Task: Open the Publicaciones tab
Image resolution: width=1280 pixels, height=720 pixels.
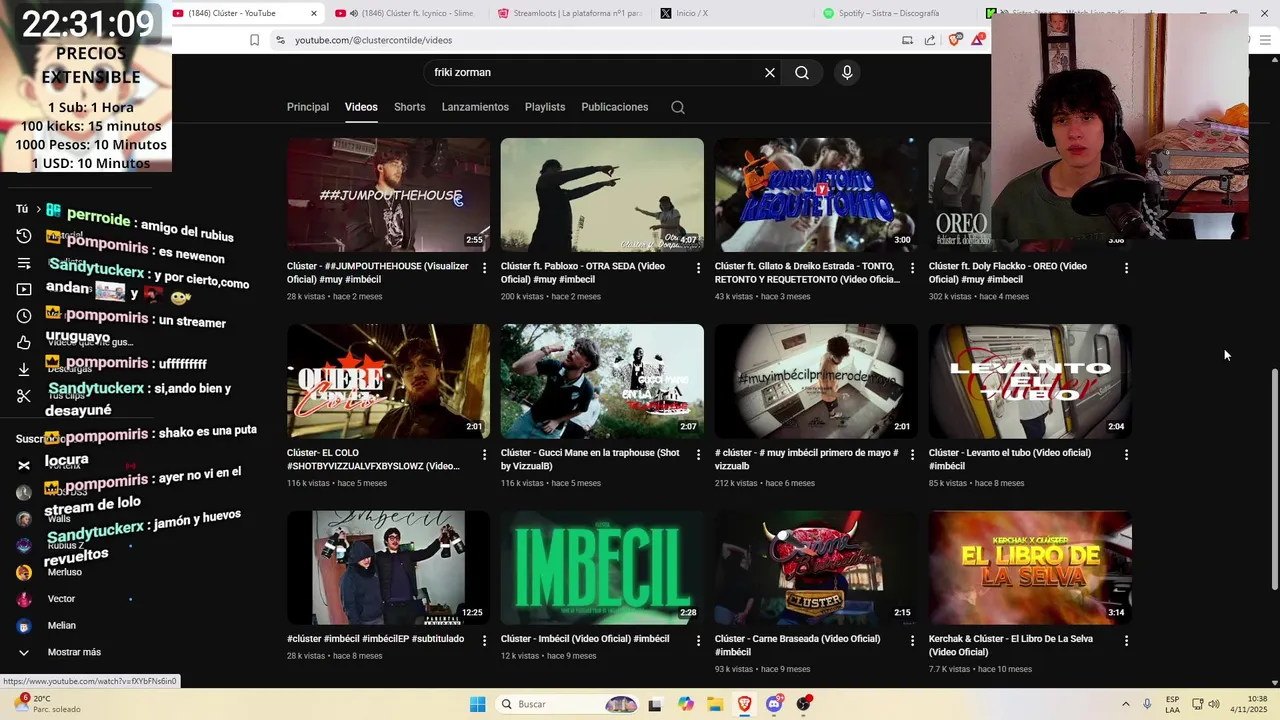Action: coord(615,107)
